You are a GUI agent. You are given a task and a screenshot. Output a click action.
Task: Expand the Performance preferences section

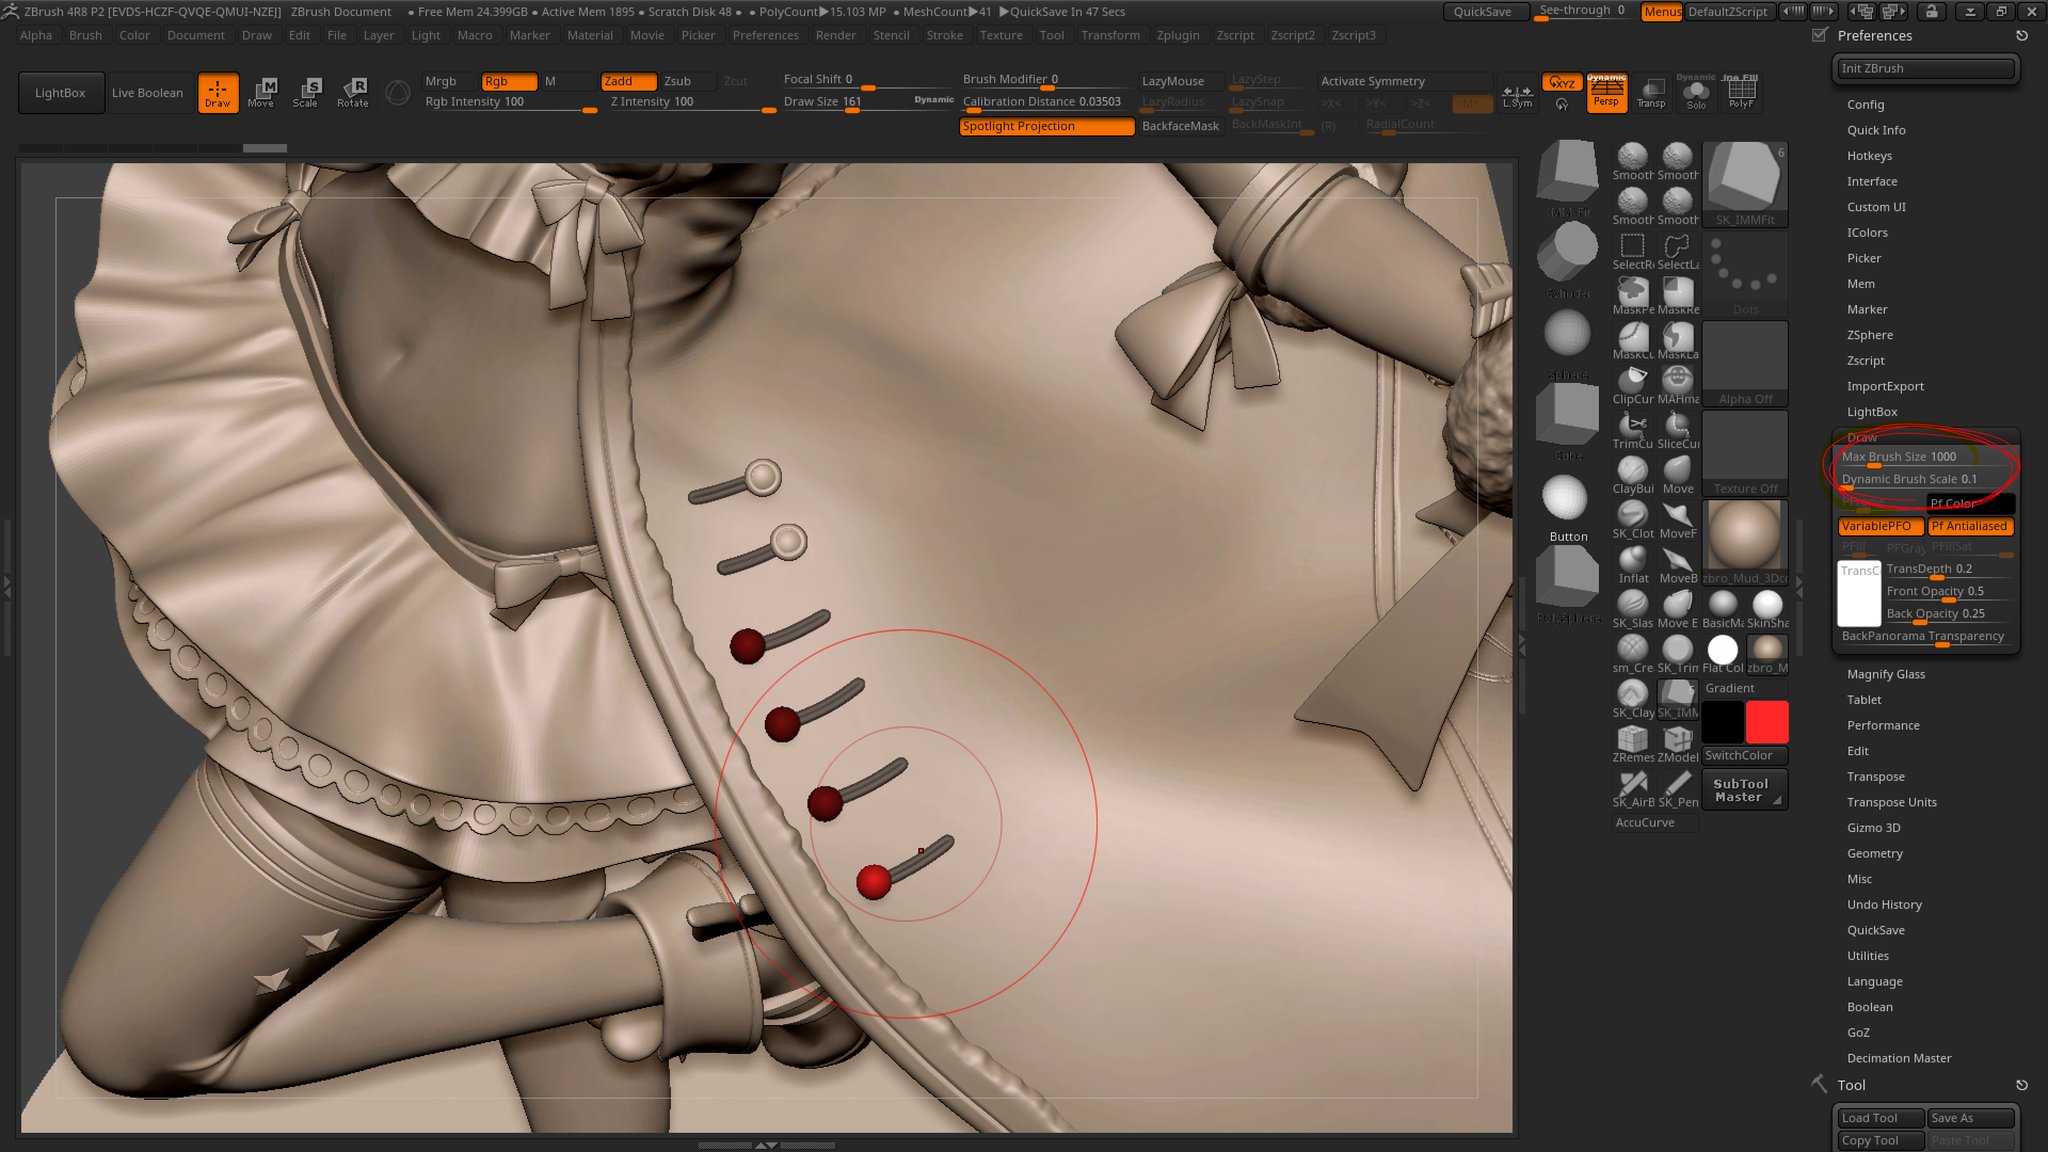pos(1883,725)
